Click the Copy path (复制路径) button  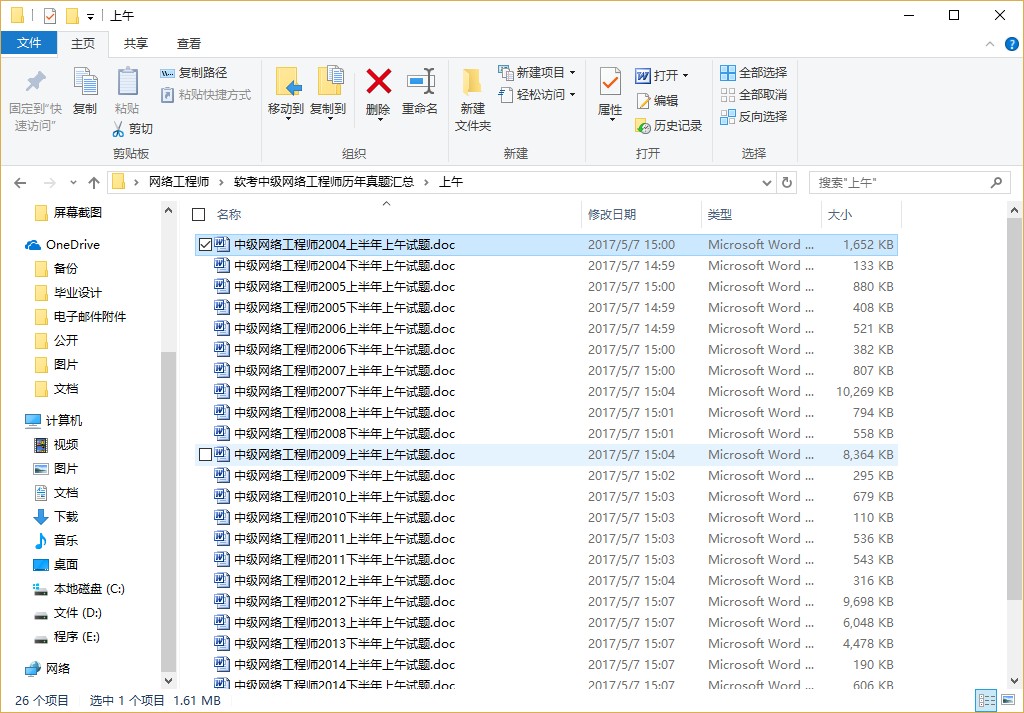pos(194,72)
